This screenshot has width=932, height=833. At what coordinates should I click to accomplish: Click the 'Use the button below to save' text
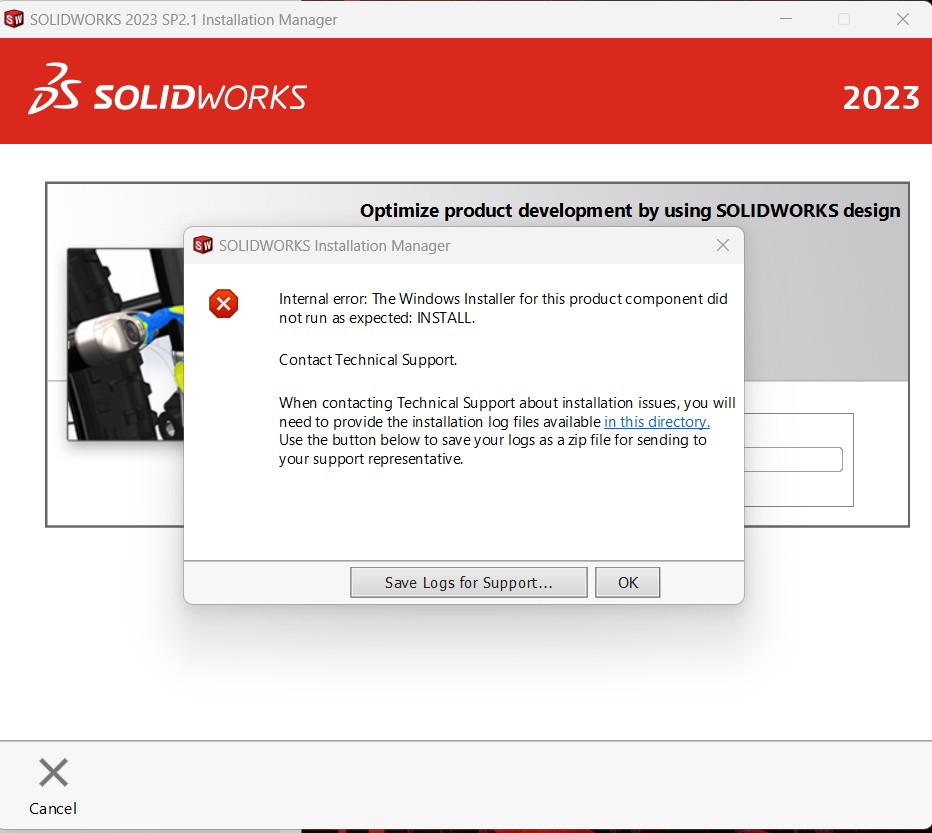(x=492, y=449)
